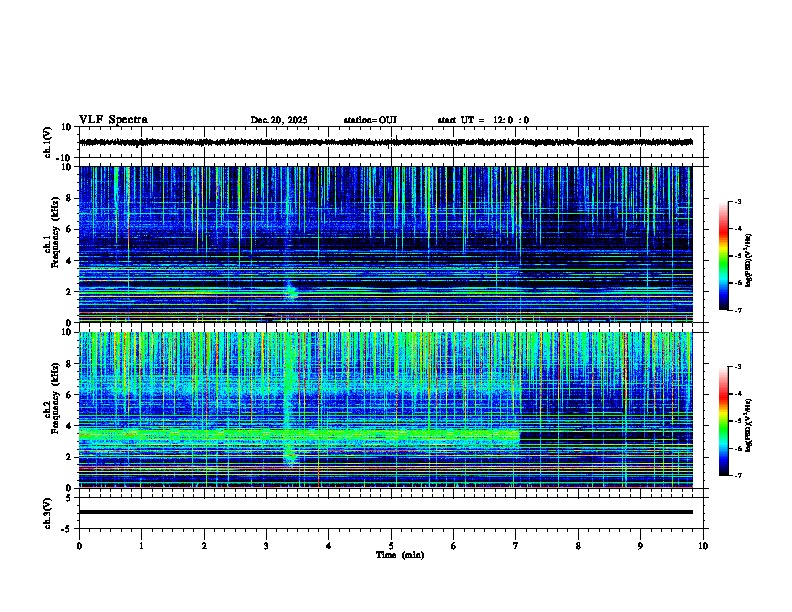This screenshot has width=792, height=612.
Task: Click the thick black ch.3 voltage line
Action: [x=386, y=512]
